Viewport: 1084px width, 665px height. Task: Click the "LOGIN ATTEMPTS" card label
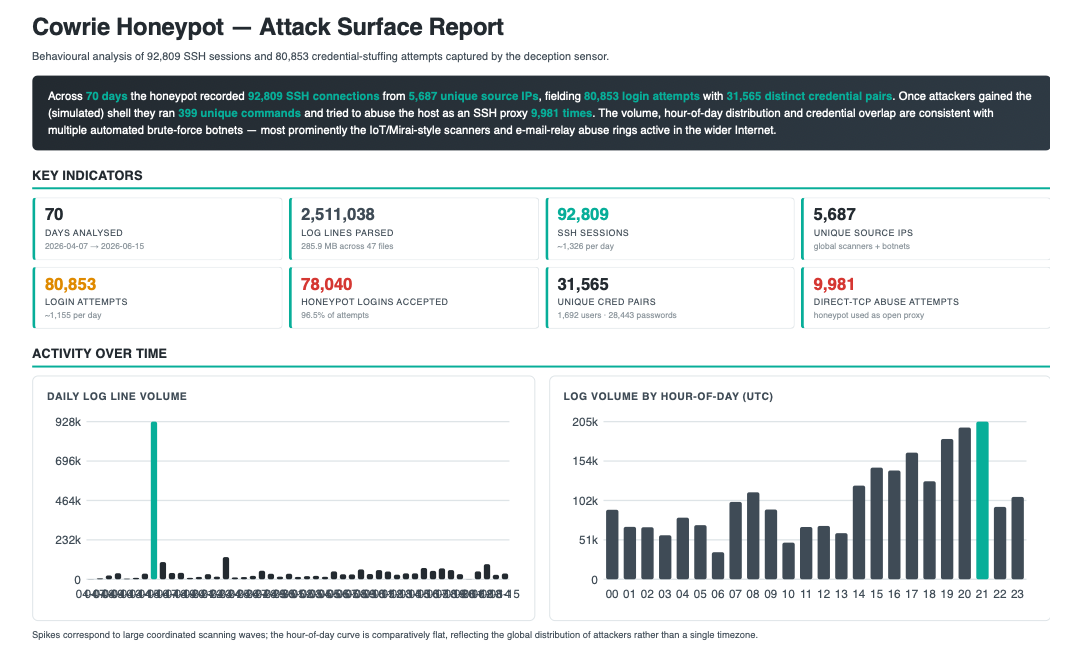click(86, 302)
